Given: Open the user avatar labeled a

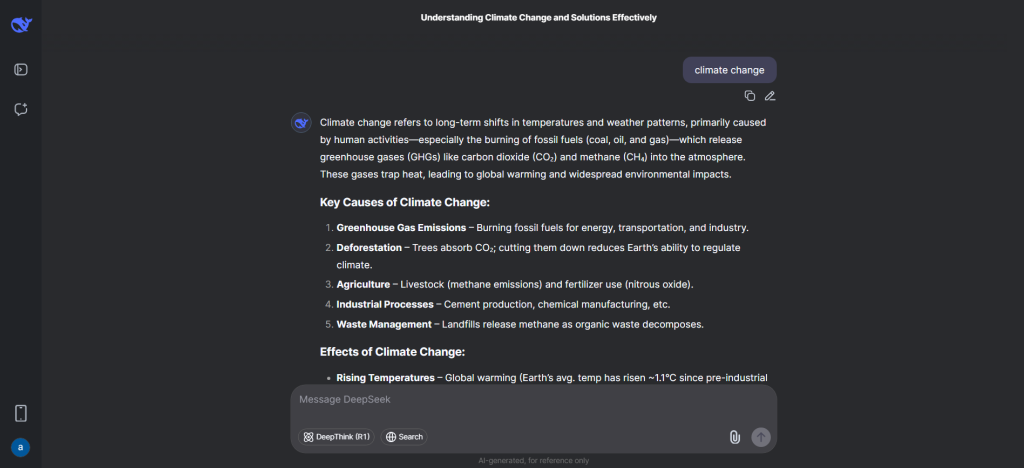Looking at the screenshot, I should (x=20, y=447).
